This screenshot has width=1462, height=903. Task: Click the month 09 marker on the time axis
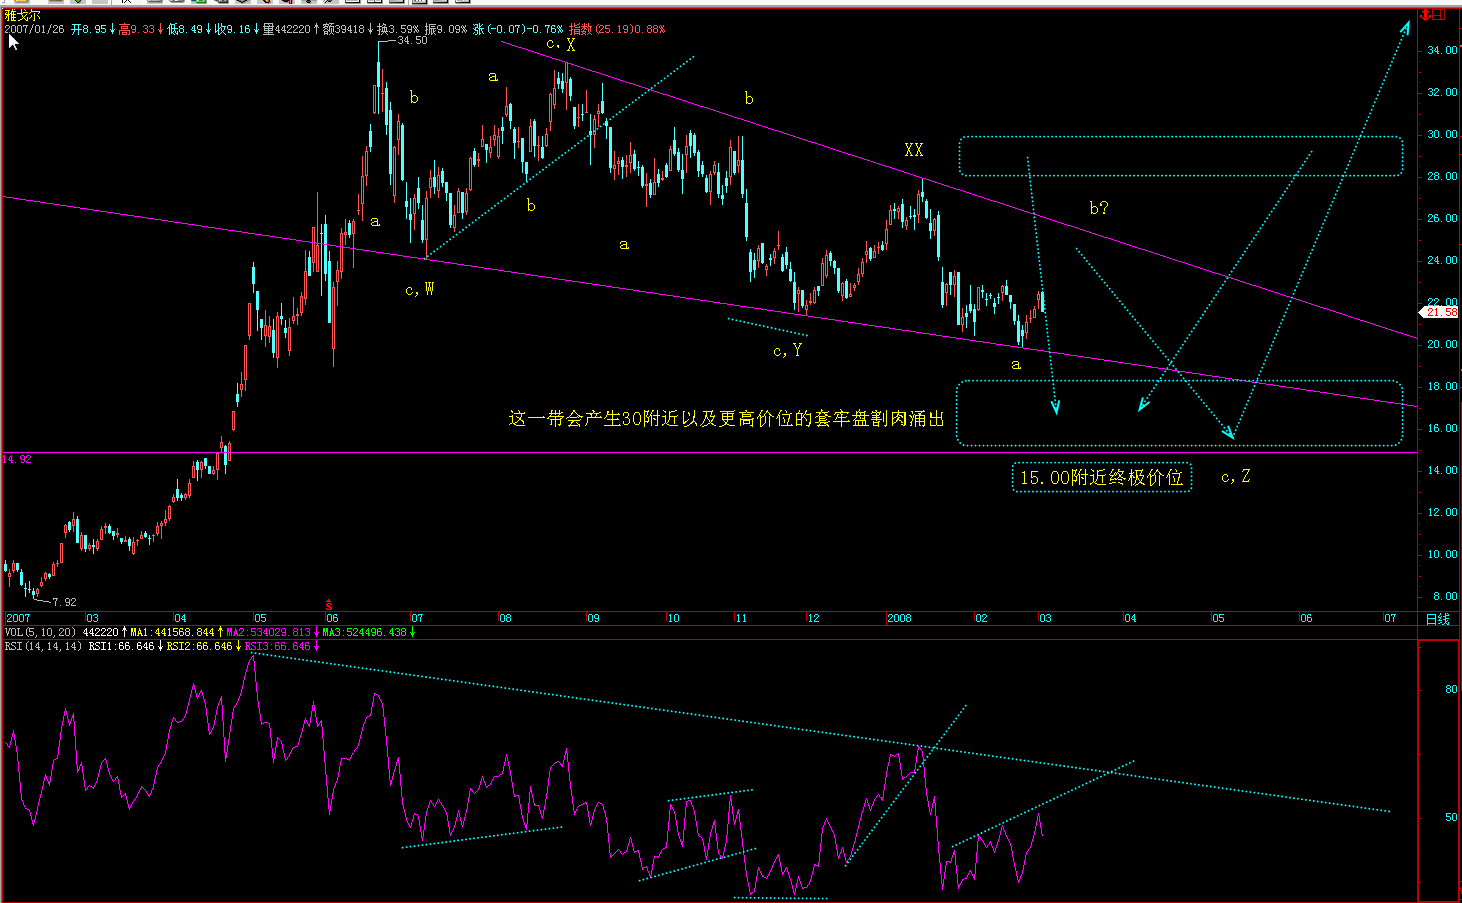coord(593,618)
